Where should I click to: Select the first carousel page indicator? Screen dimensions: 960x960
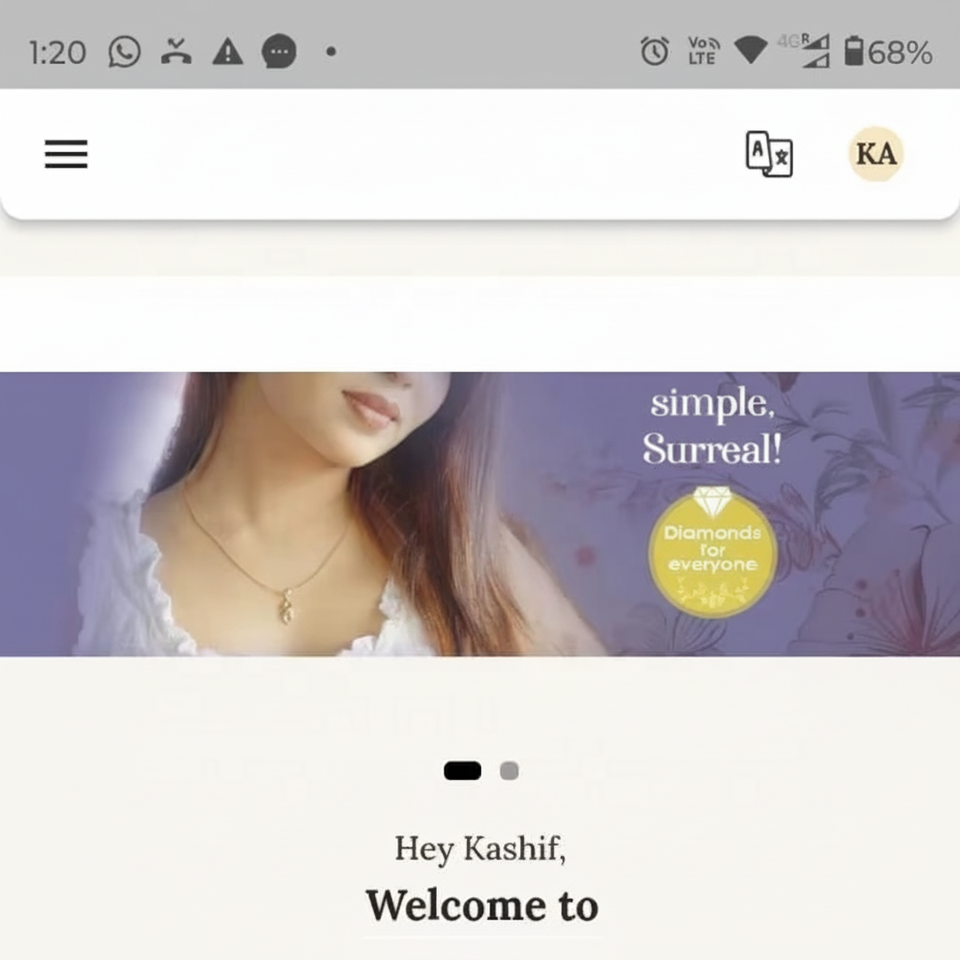462,771
